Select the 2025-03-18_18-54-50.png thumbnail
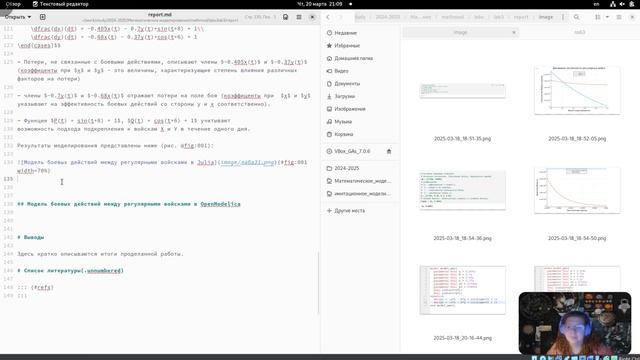 coord(577,190)
